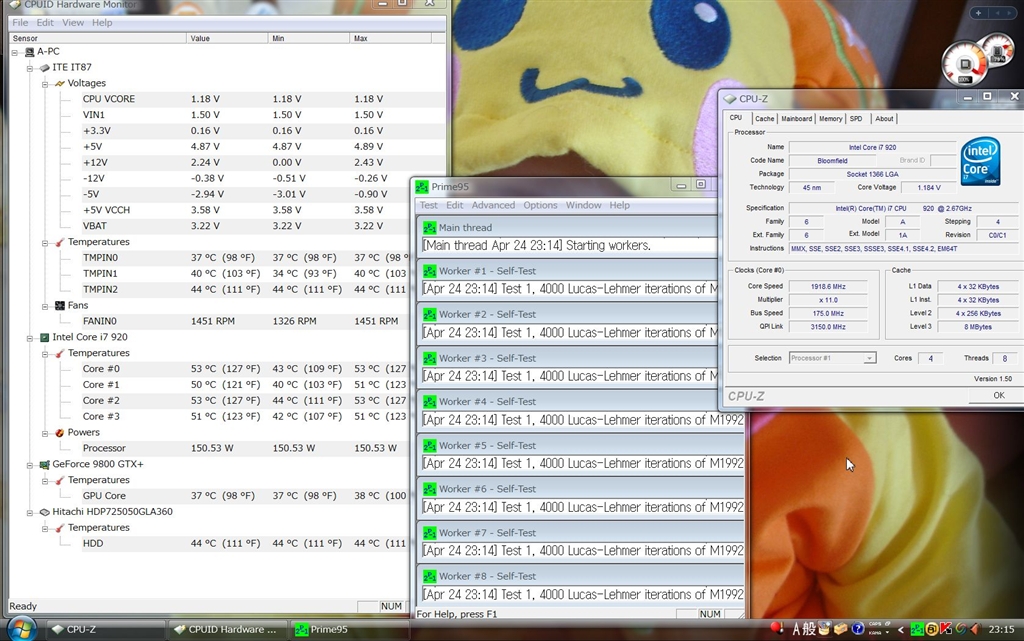Click the Sensor column header
The height and width of the screenshot is (641, 1024).
(98, 39)
